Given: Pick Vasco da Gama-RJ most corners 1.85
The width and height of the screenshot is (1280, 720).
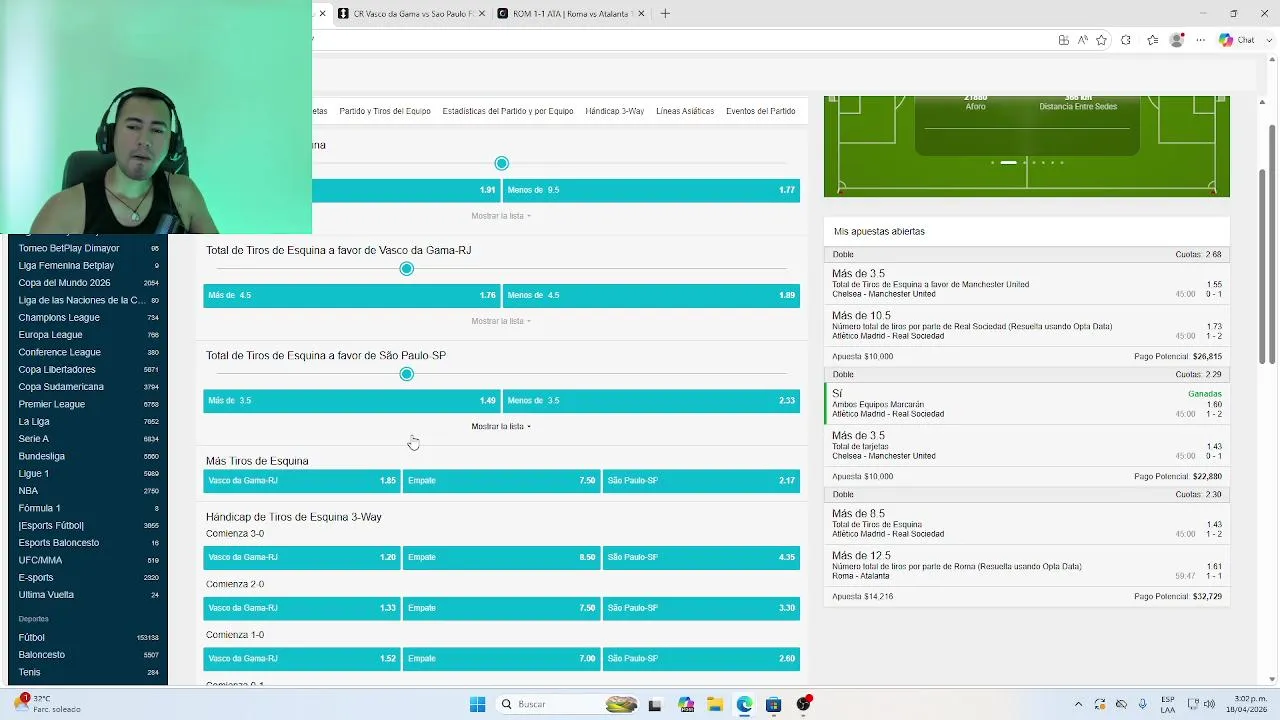Looking at the screenshot, I should click(x=302, y=480).
